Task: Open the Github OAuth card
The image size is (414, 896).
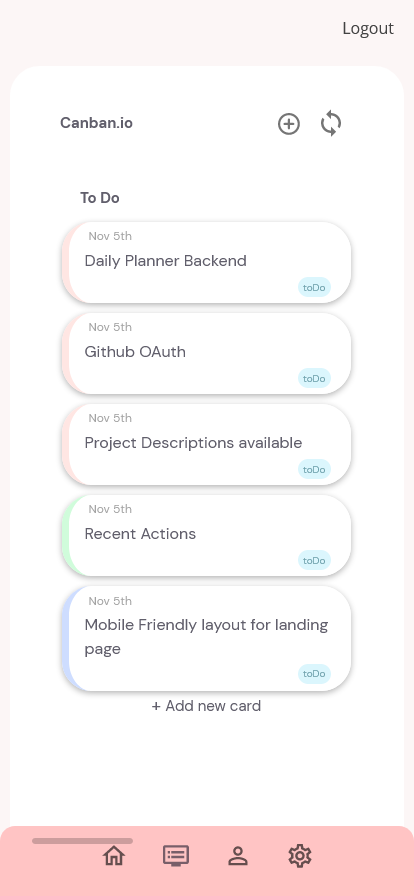Action: (206, 353)
